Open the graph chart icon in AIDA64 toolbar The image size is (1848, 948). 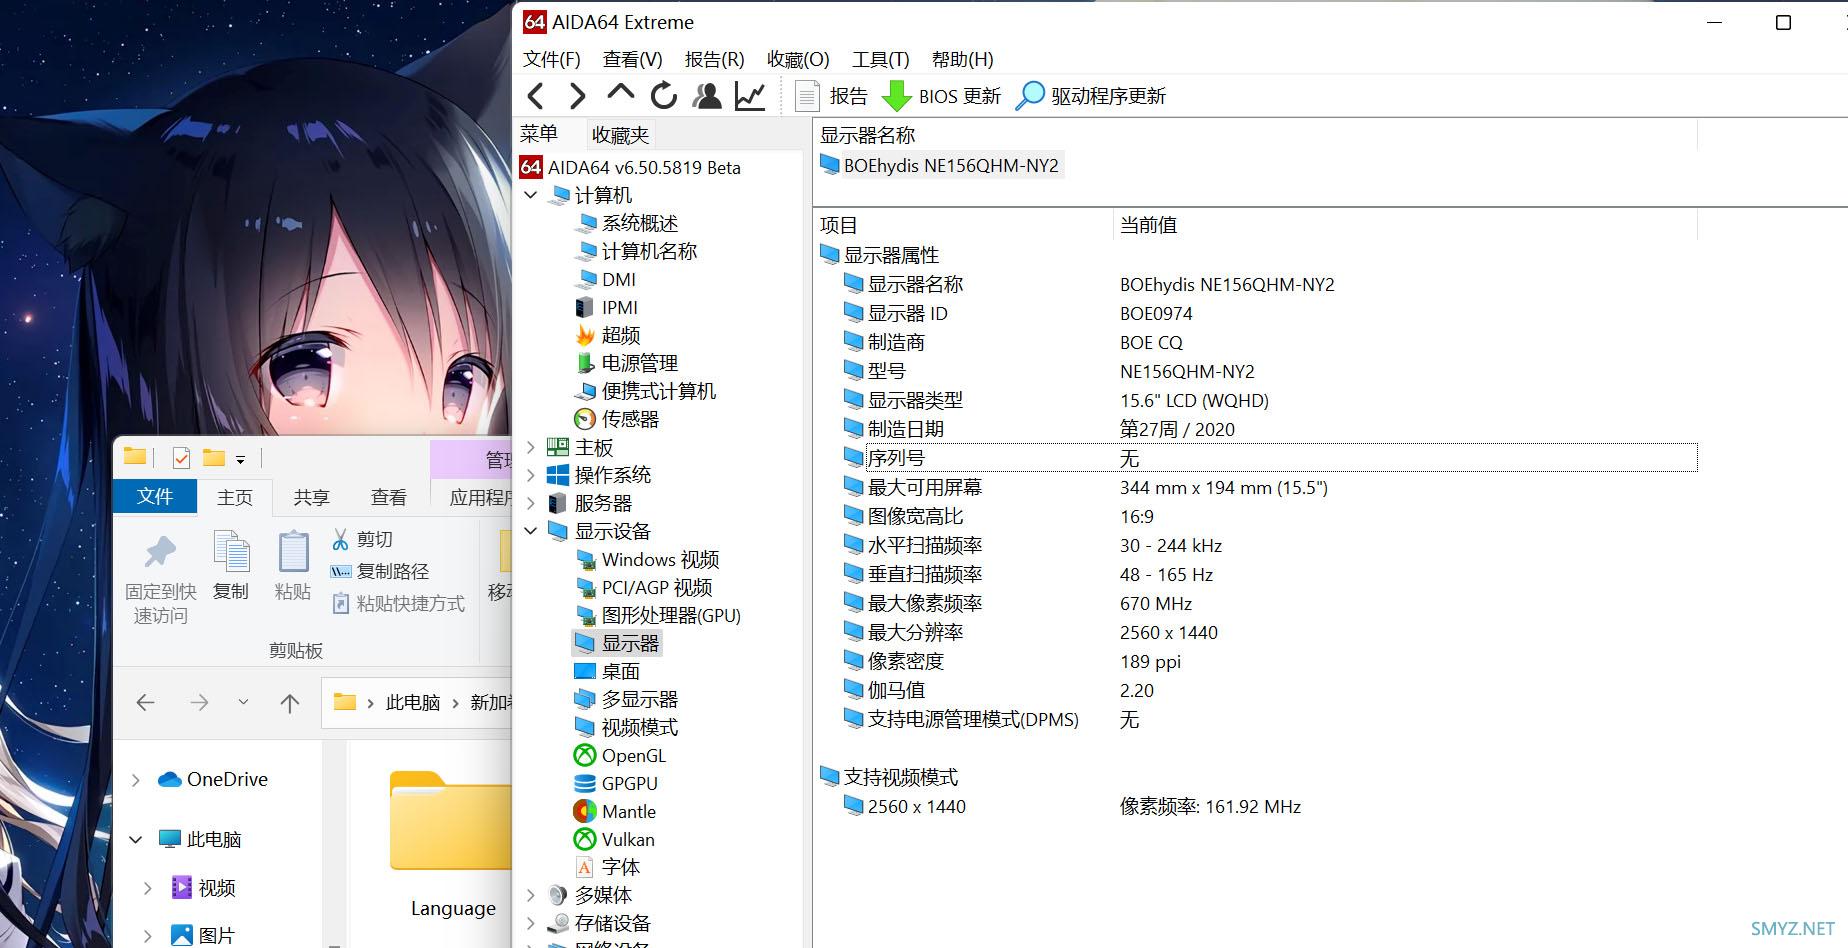click(750, 96)
